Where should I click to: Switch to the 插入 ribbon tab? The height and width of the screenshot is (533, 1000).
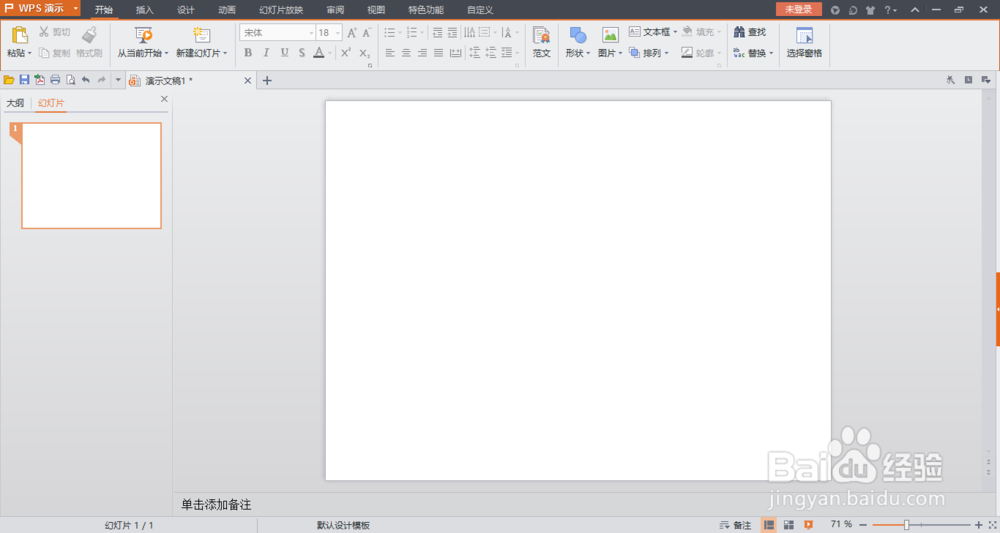pos(145,10)
